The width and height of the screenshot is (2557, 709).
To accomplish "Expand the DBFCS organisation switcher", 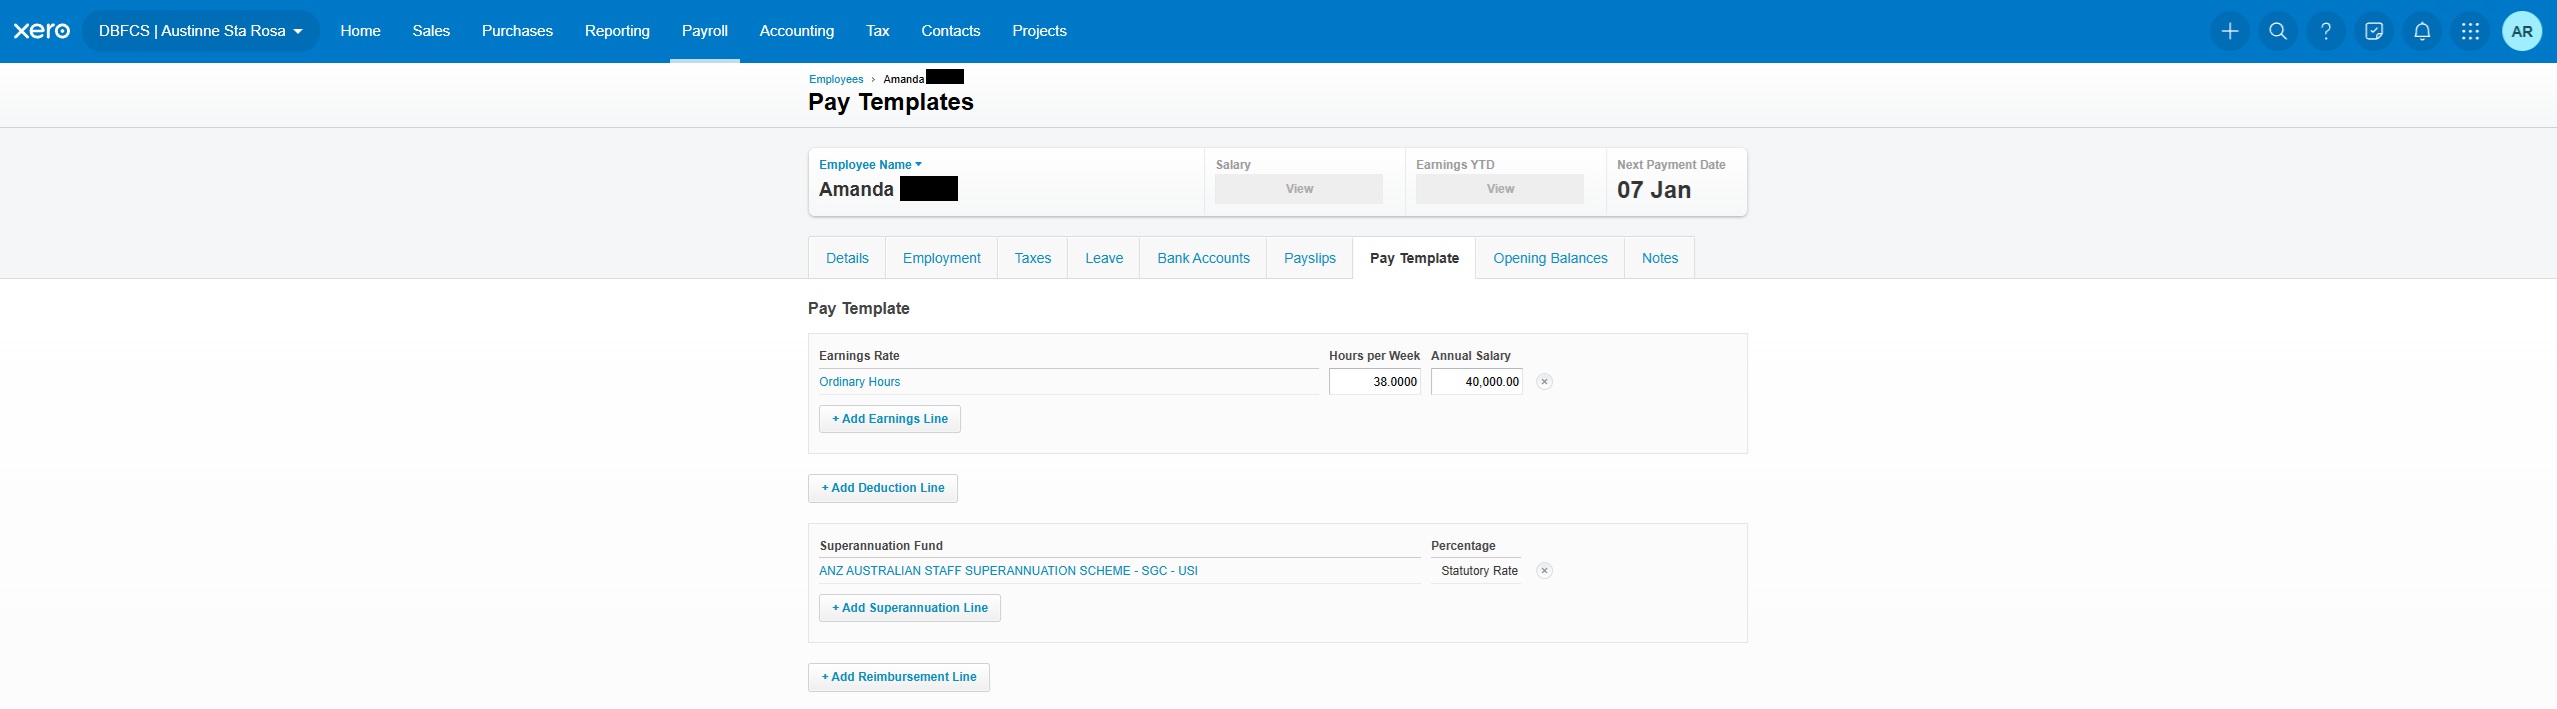I will pyautogui.click(x=201, y=31).
